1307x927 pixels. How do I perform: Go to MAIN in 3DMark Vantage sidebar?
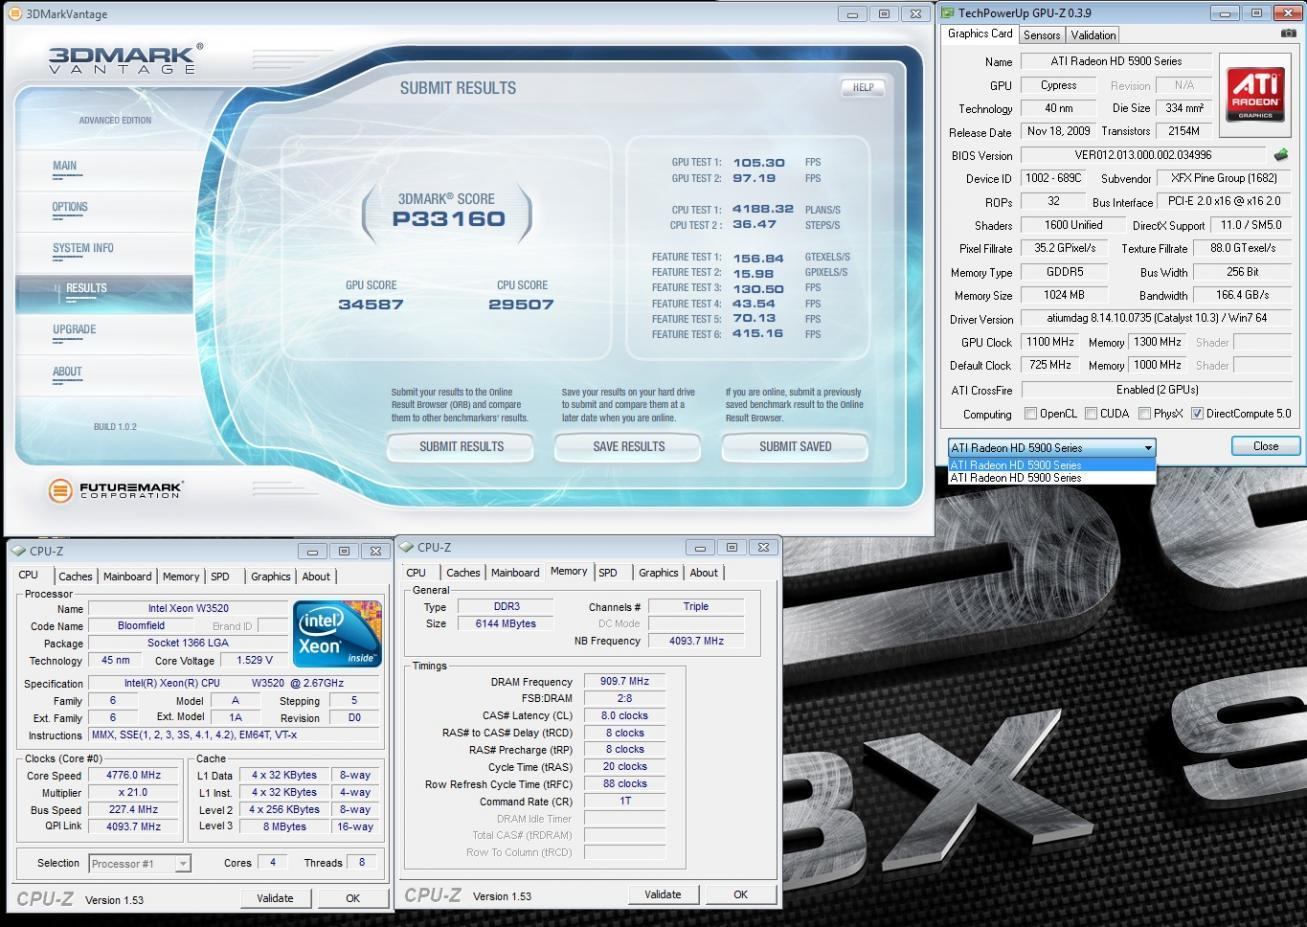(65, 166)
